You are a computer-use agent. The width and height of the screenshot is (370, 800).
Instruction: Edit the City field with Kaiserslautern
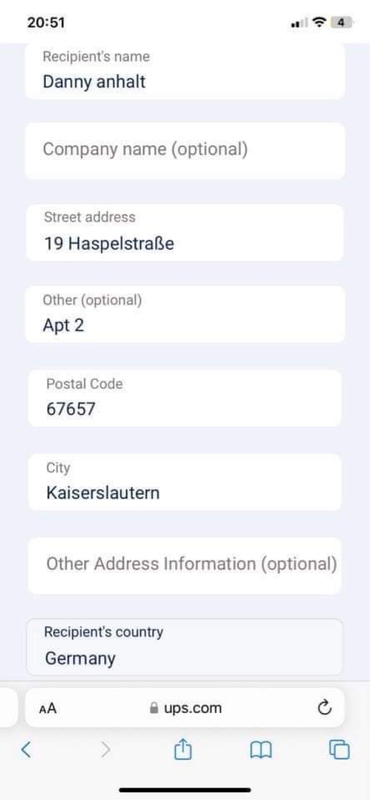tap(185, 482)
